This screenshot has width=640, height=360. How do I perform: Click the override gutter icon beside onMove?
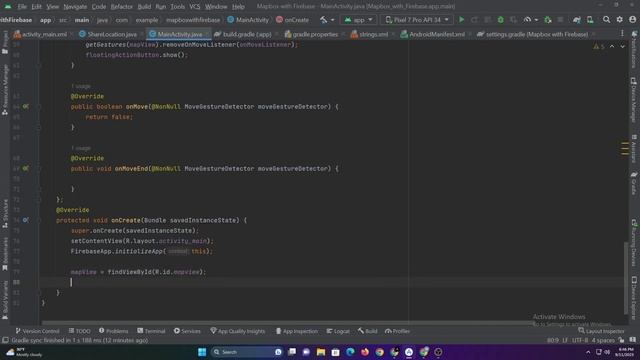(x=26, y=107)
